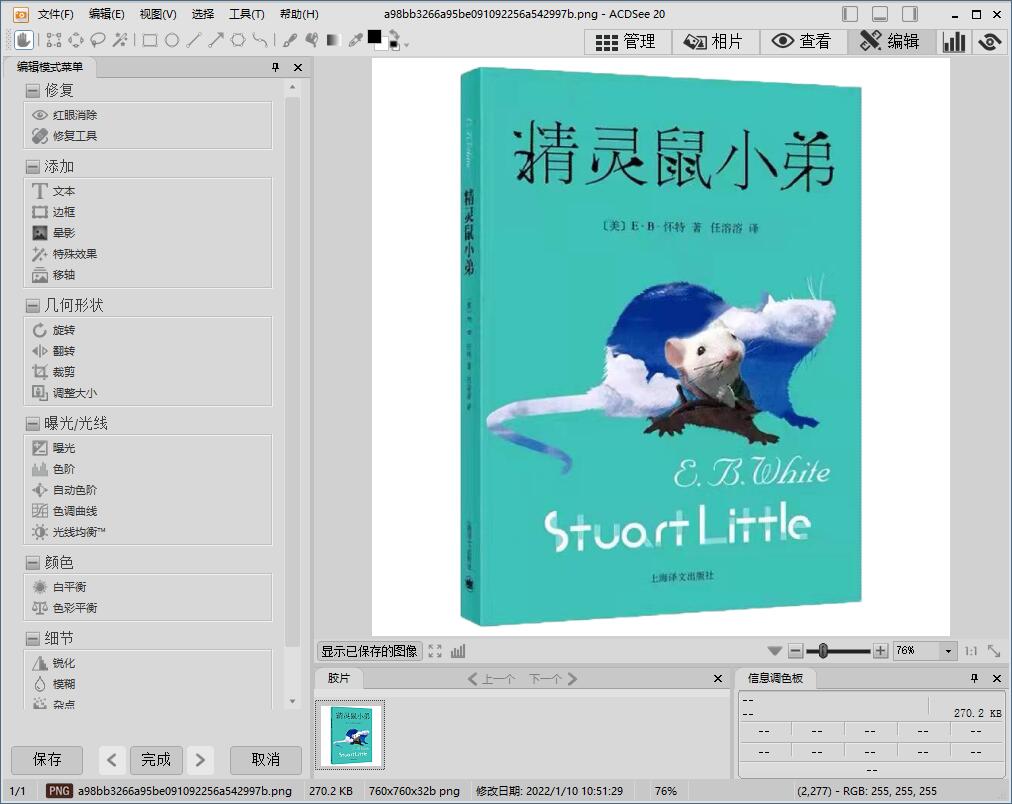This screenshot has width=1012, height=804.
Task: Choose the Ellipse drawing tool
Action: (172, 40)
